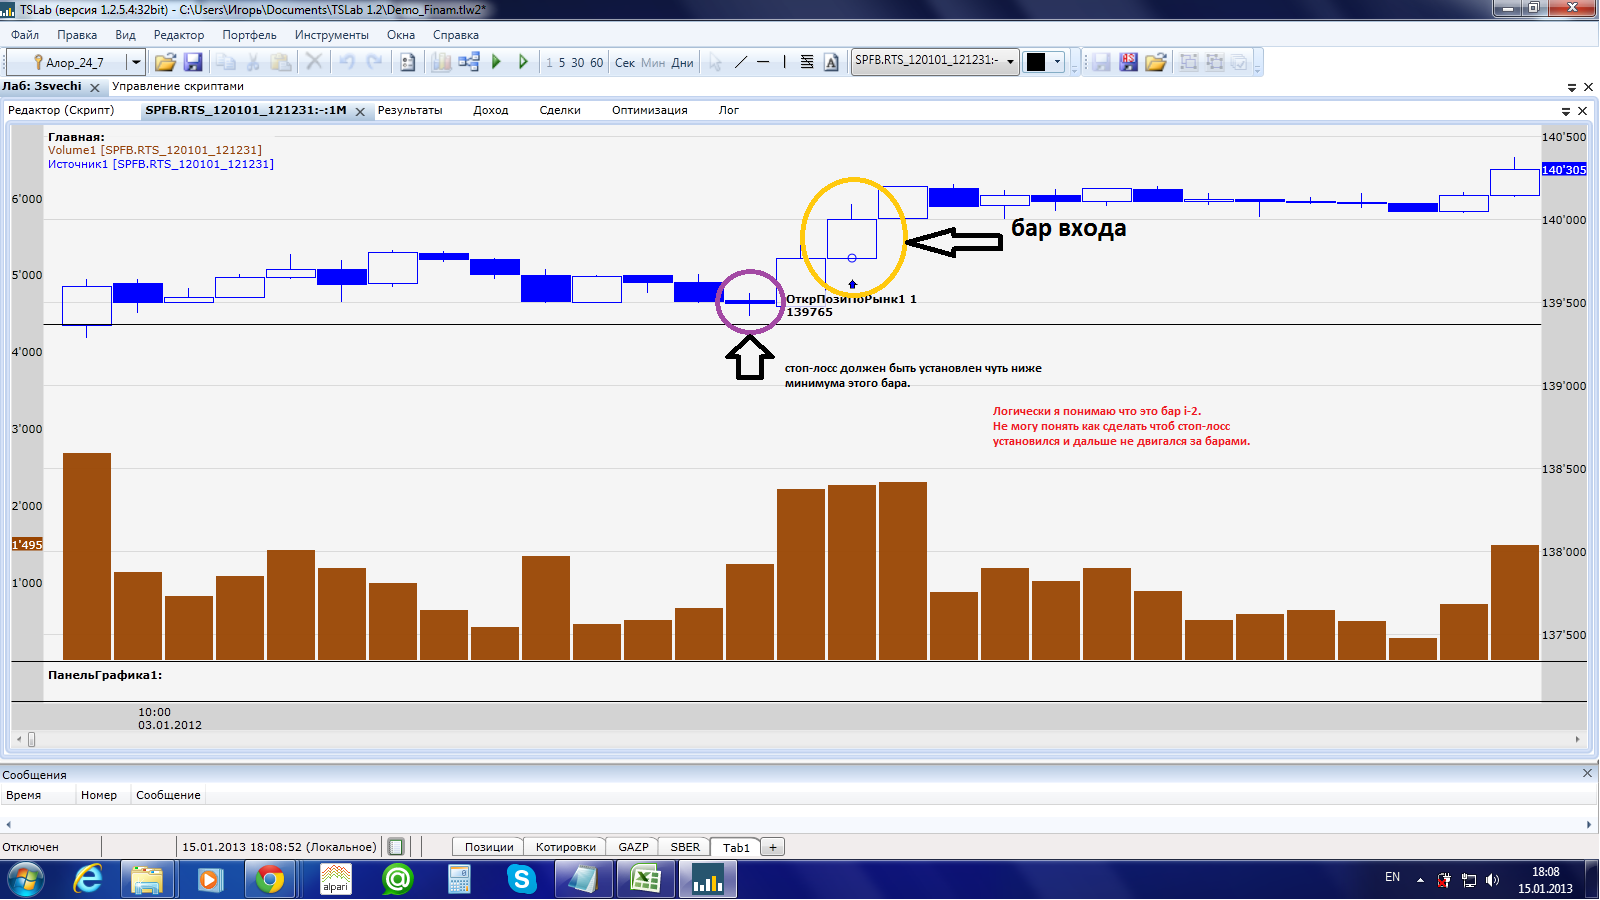This screenshot has width=1600, height=900.
Task: Switch interval units to Мин
Action: point(653,62)
